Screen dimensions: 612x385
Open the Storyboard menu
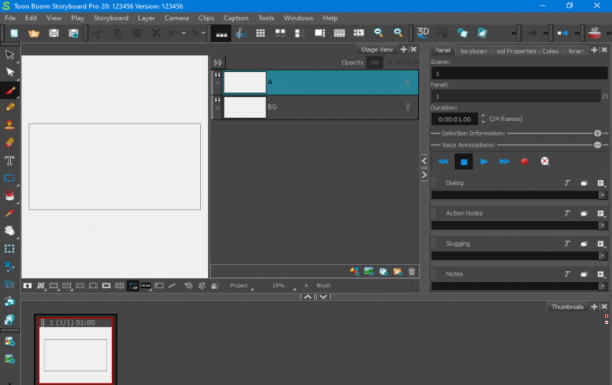click(x=111, y=18)
